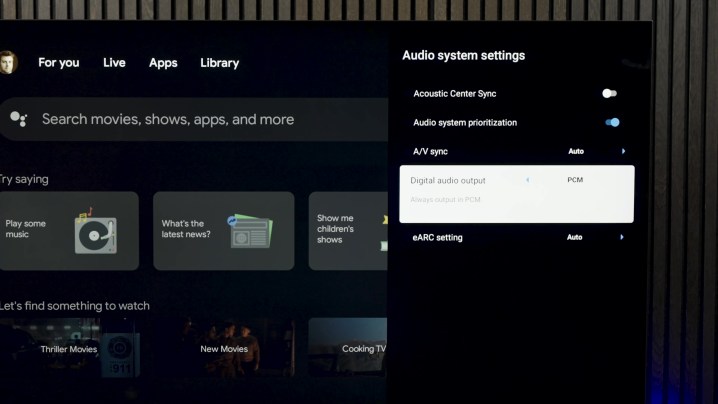Open the New Movies thumbnail
The image size is (718, 404).
tap(224, 349)
